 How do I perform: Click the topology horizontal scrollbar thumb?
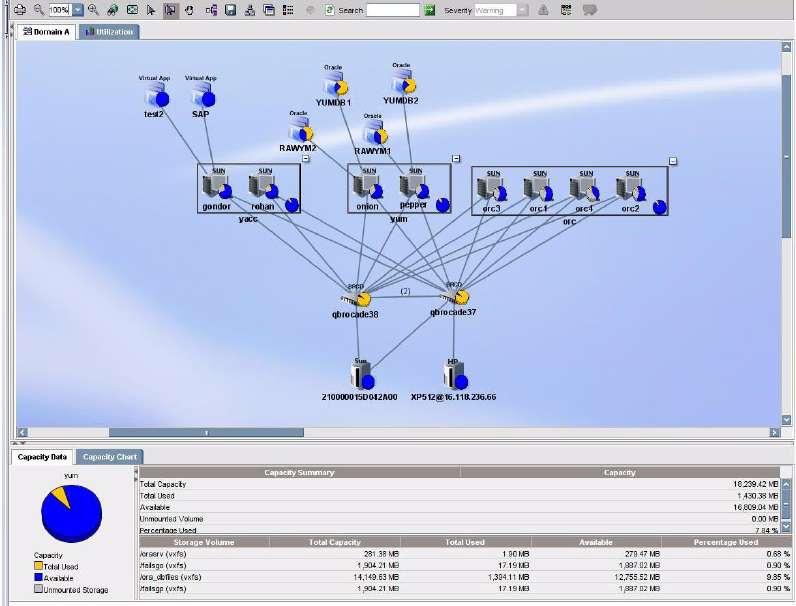(206, 432)
